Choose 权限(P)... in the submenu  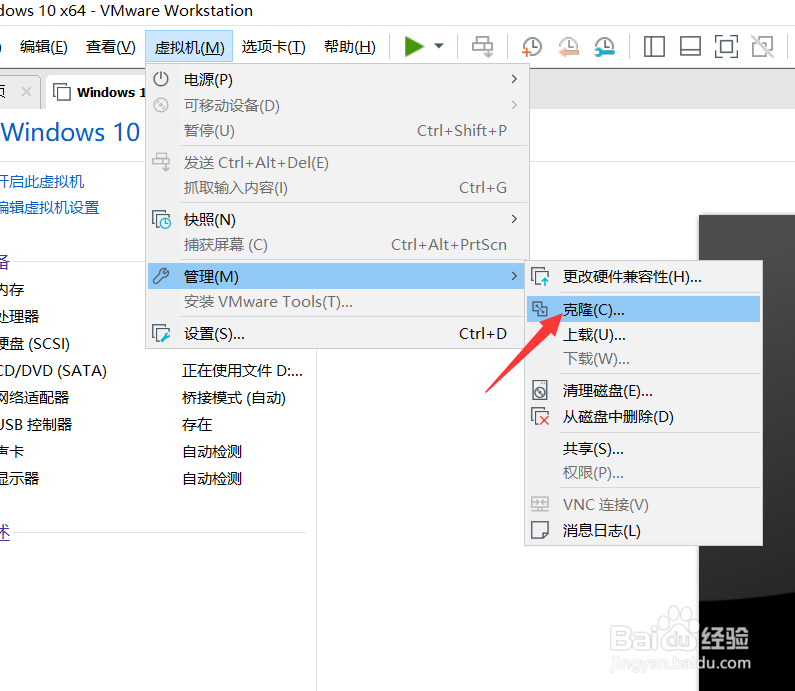(643, 473)
